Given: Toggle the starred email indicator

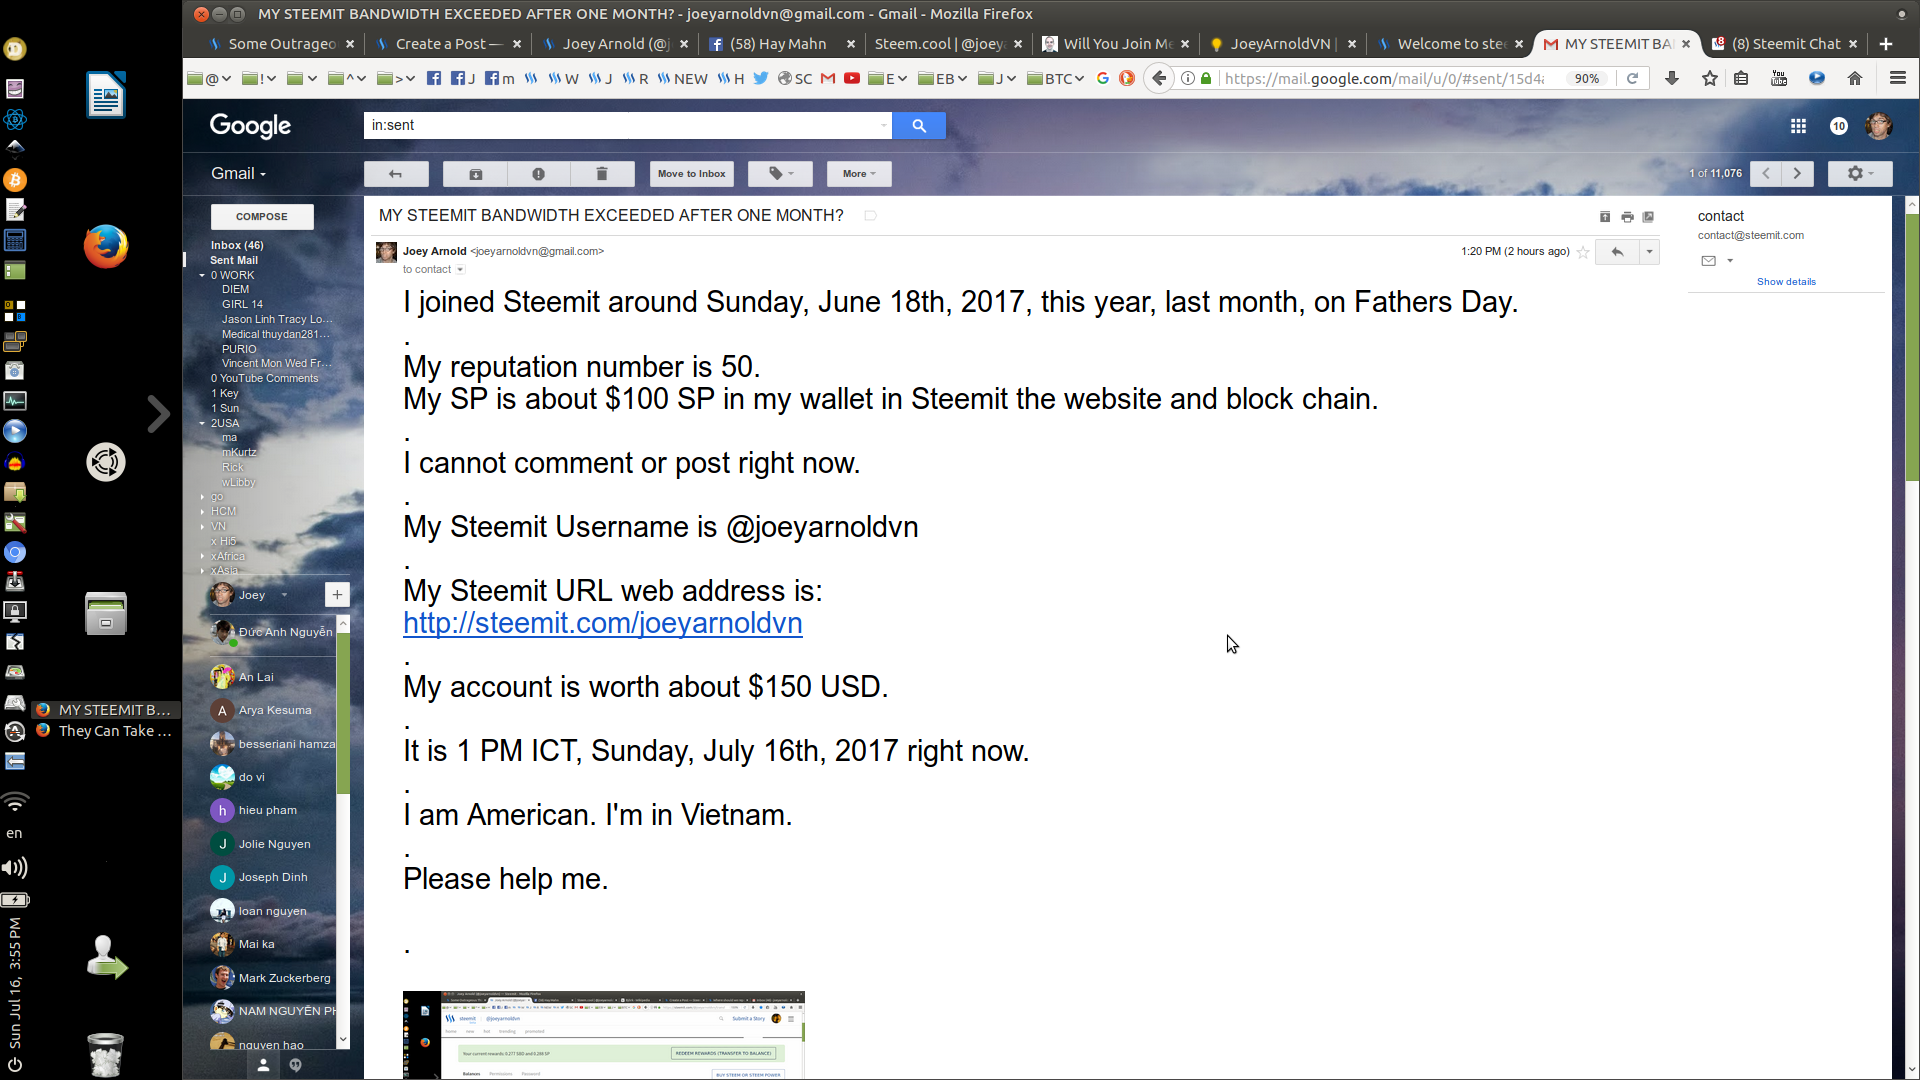Looking at the screenshot, I should pyautogui.click(x=1584, y=252).
